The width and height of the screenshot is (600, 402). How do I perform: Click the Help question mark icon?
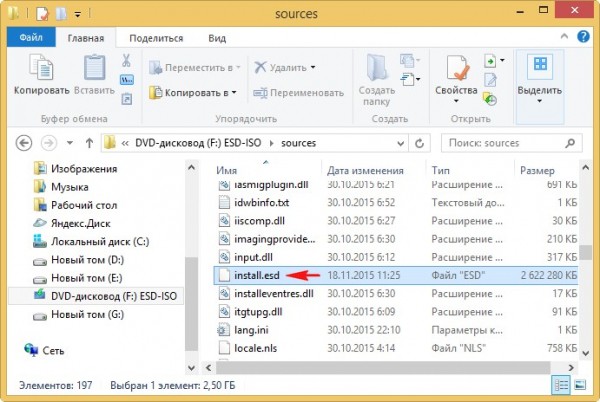click(583, 37)
